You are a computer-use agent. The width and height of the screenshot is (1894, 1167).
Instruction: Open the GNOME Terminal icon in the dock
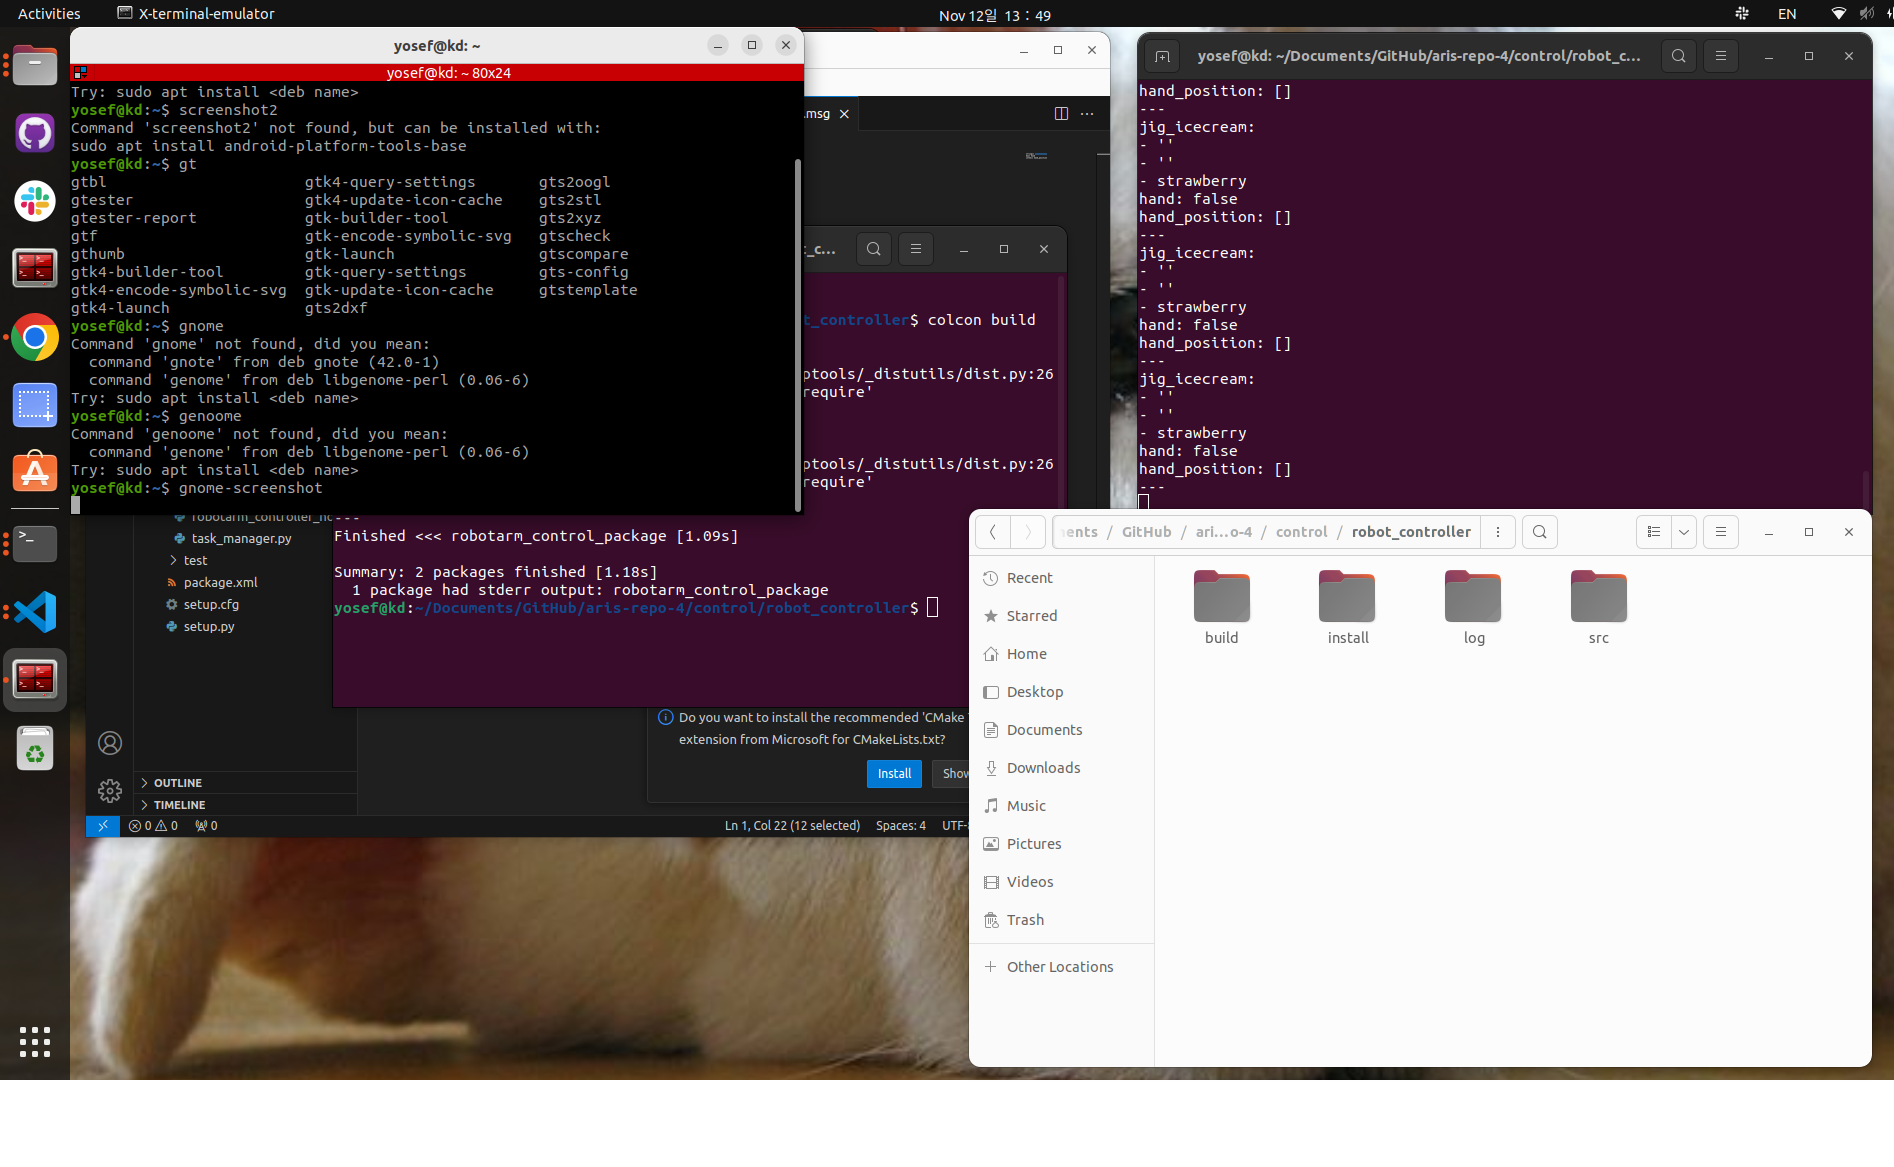click(35, 543)
